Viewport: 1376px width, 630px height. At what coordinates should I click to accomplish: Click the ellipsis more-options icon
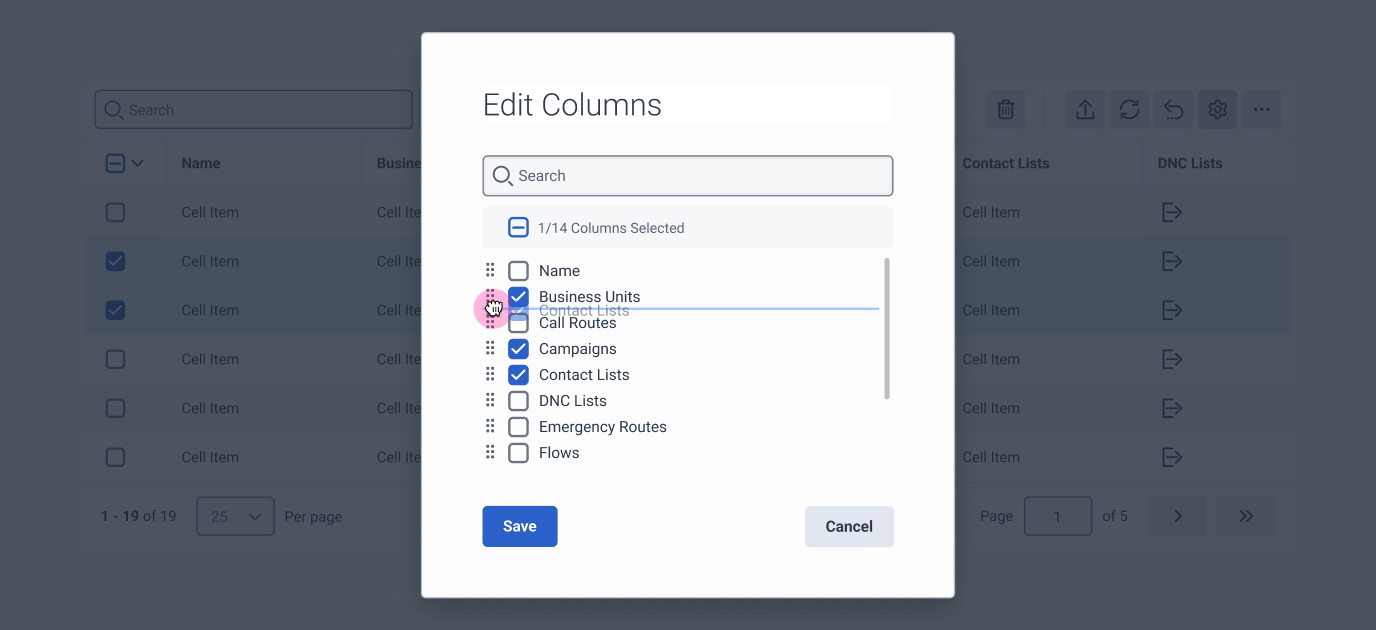(1261, 109)
